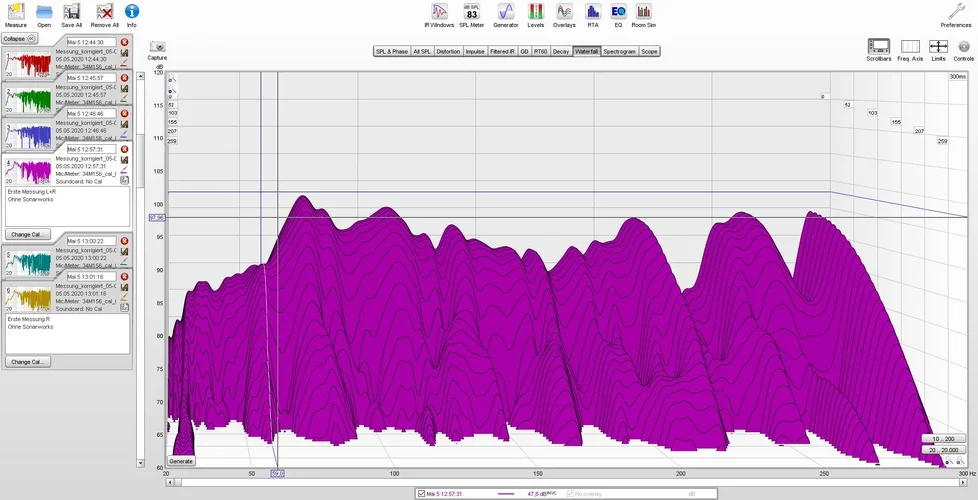978x500 pixels.
Task: Select the red measurement 1 thumbnail
Action: (28, 65)
